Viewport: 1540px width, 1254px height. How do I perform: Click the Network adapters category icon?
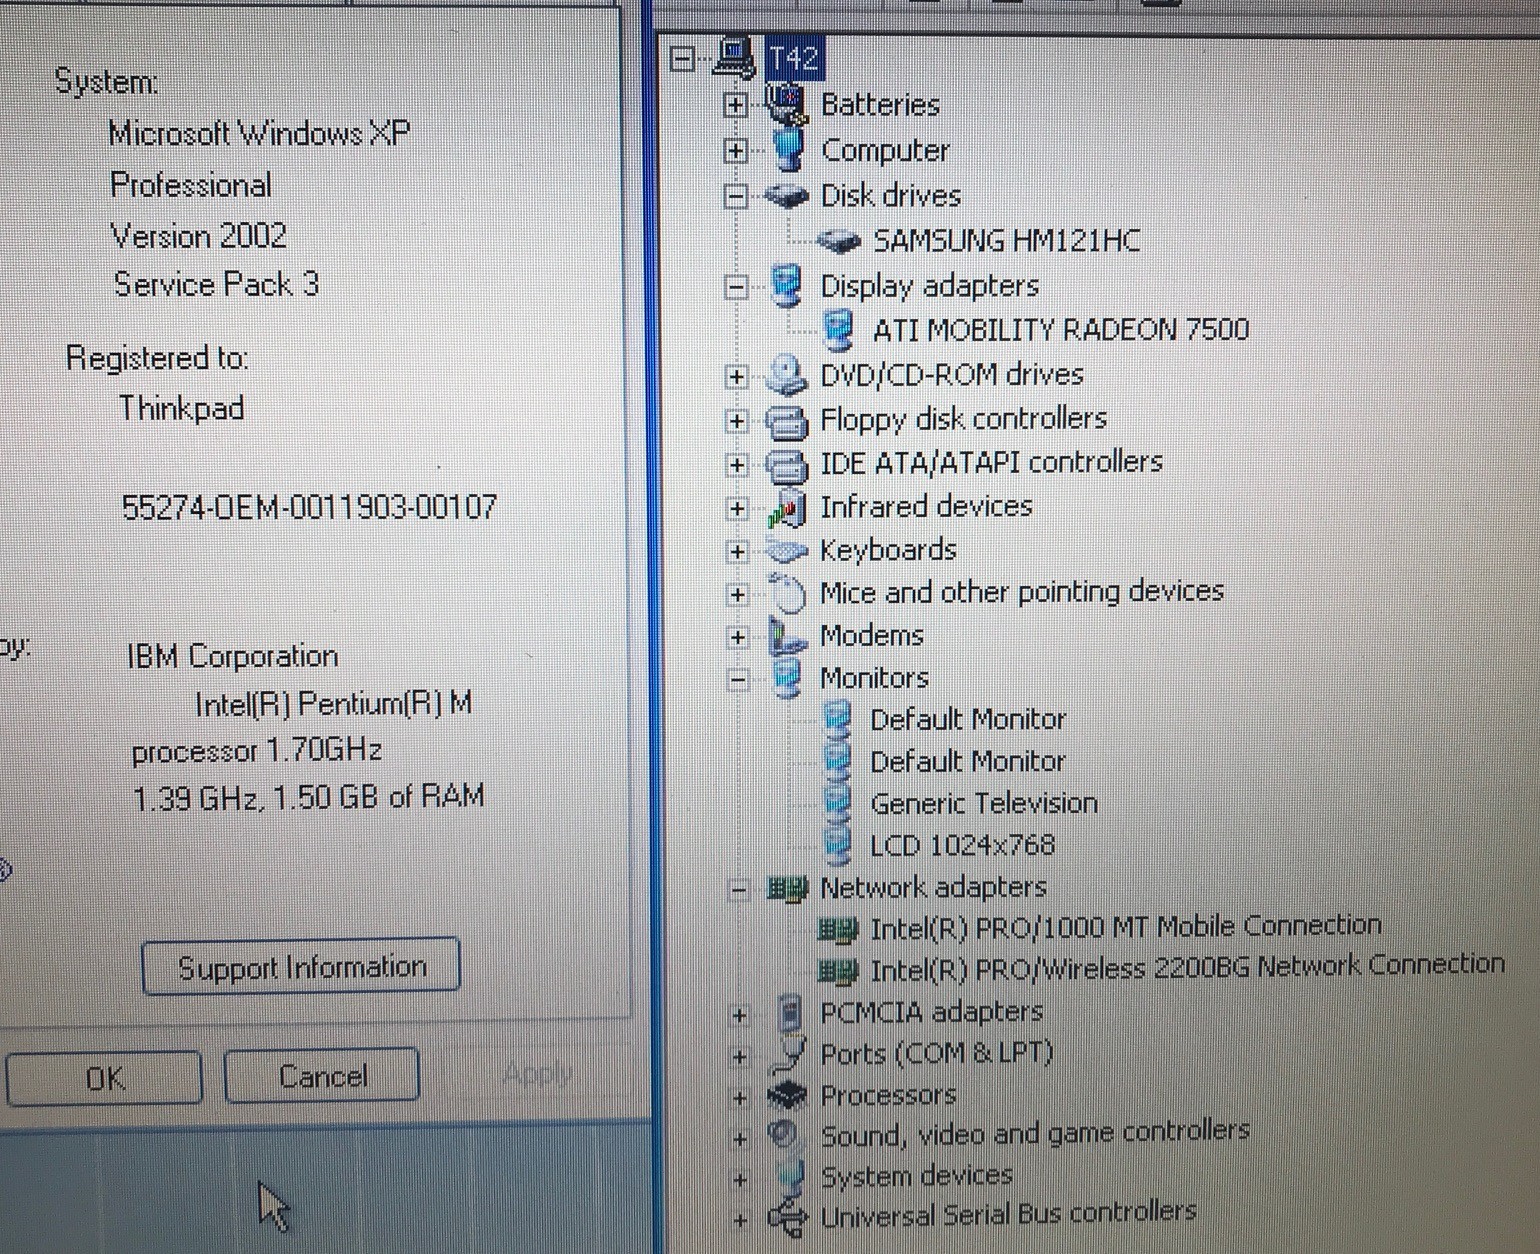point(786,888)
